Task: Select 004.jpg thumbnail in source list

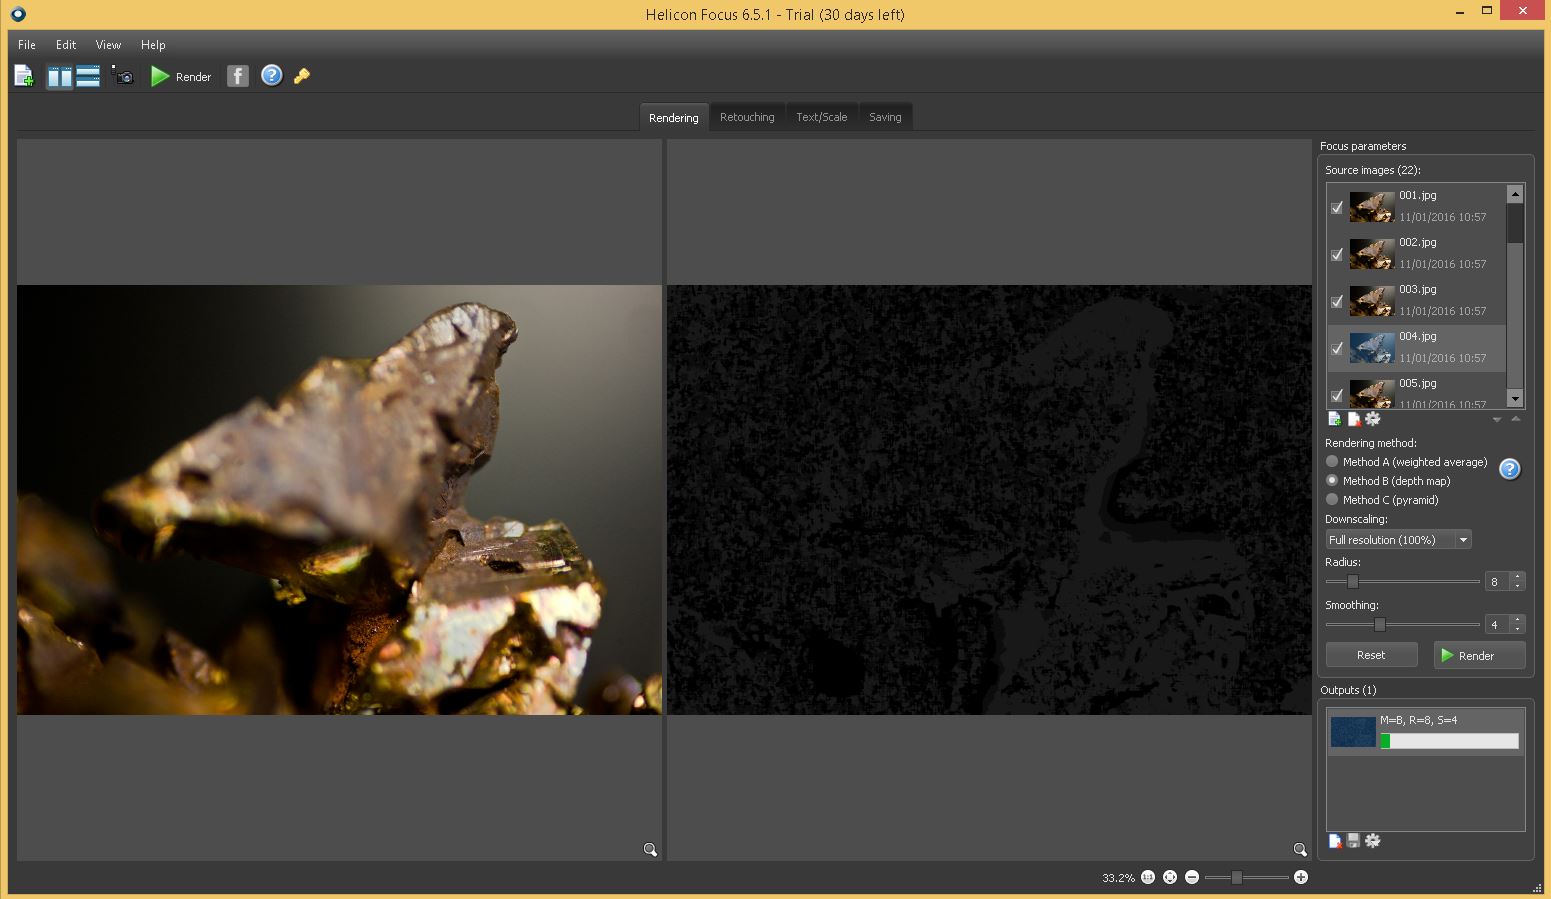Action: pyautogui.click(x=1372, y=348)
